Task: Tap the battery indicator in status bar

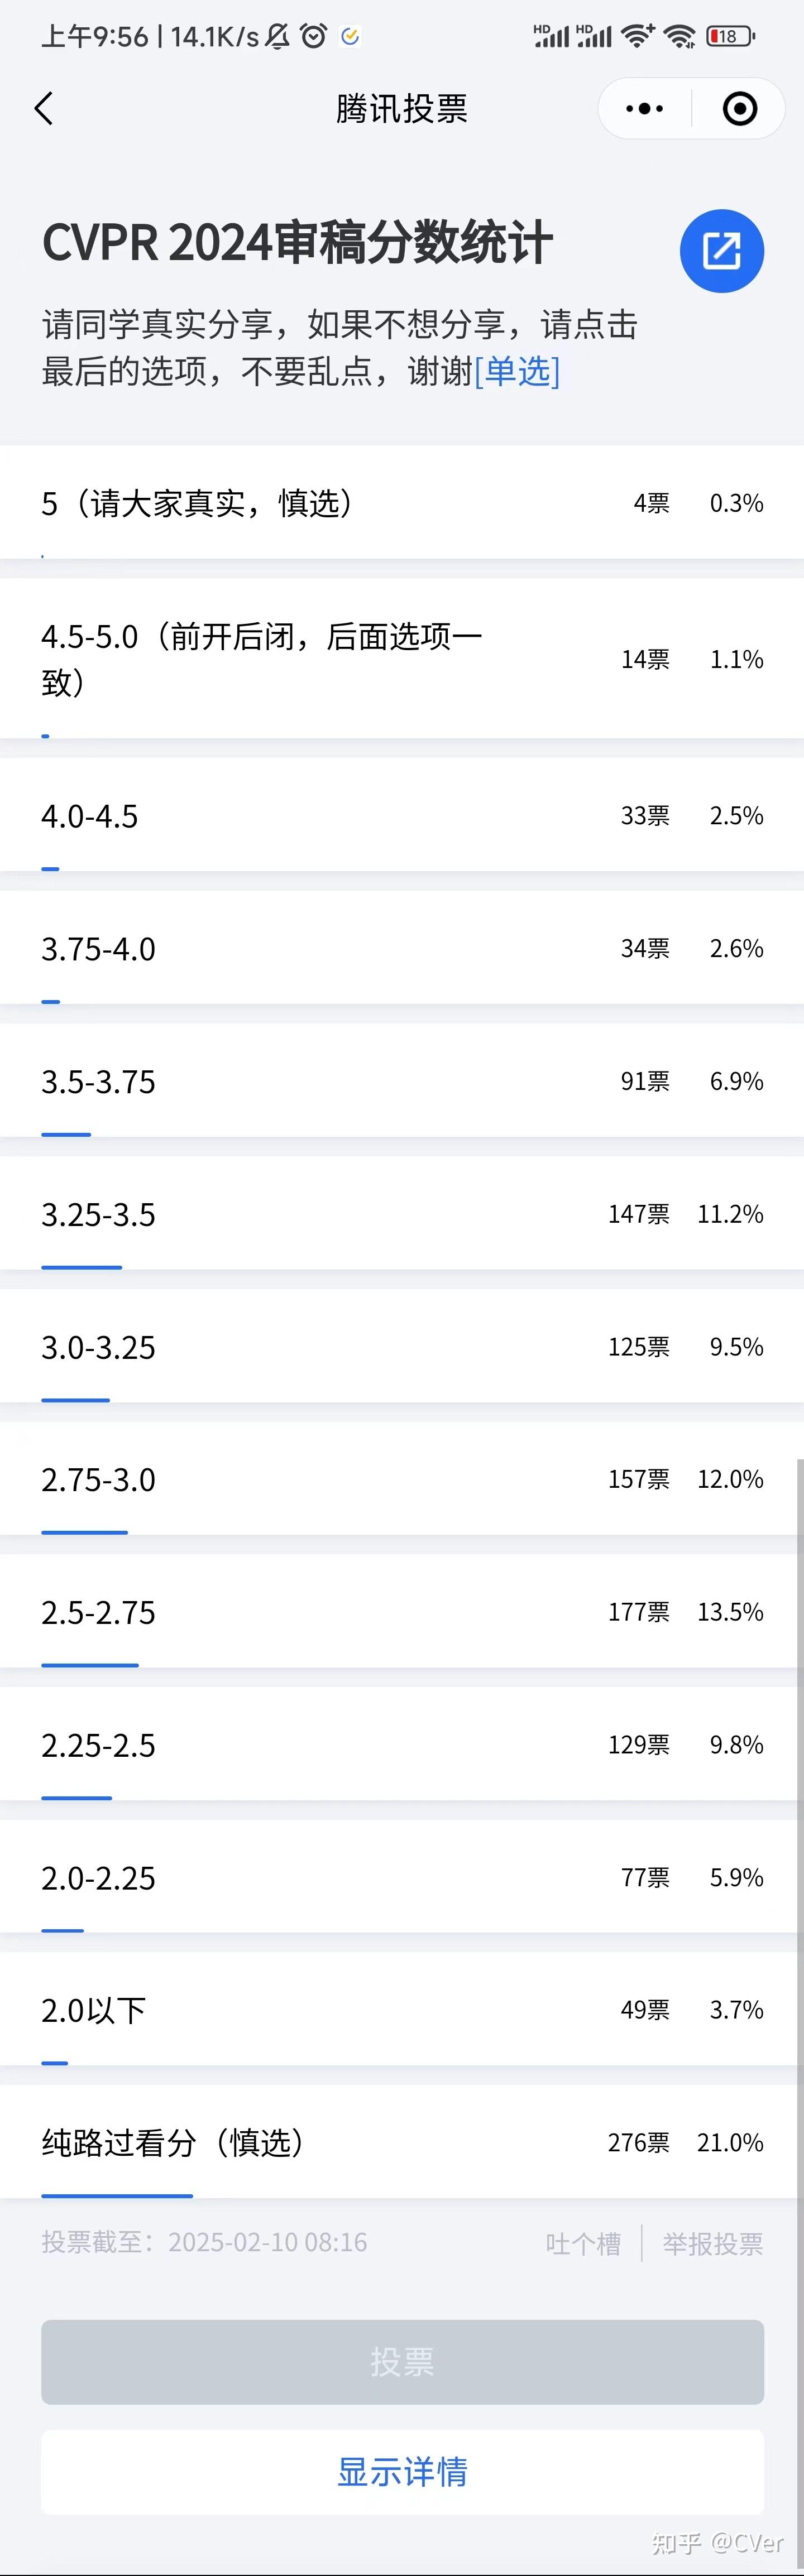Action: tap(730, 37)
